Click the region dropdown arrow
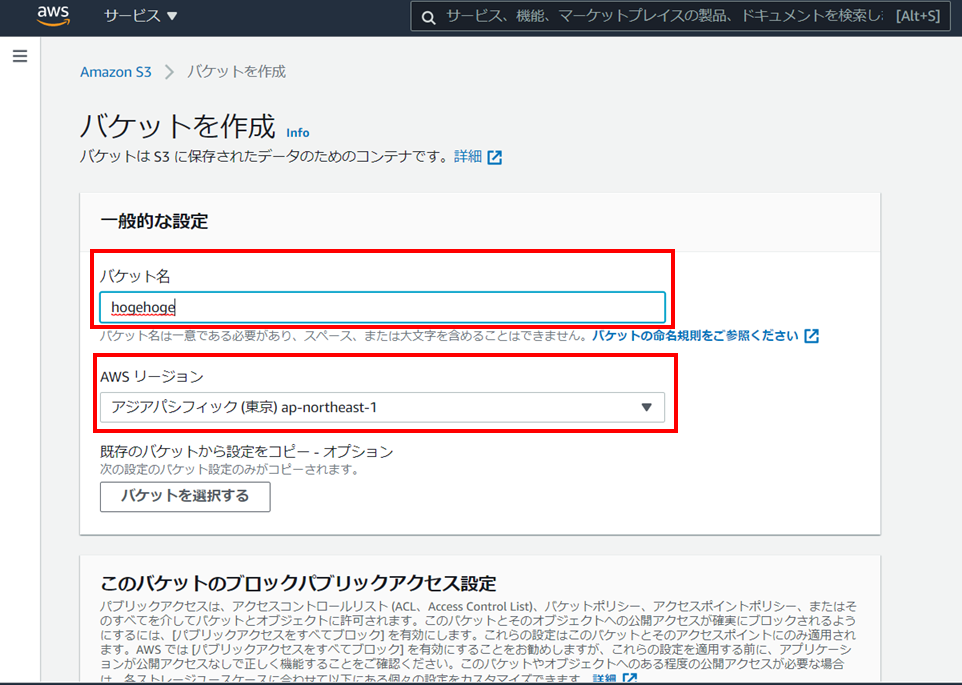This screenshot has height=685, width=962. tap(646, 407)
